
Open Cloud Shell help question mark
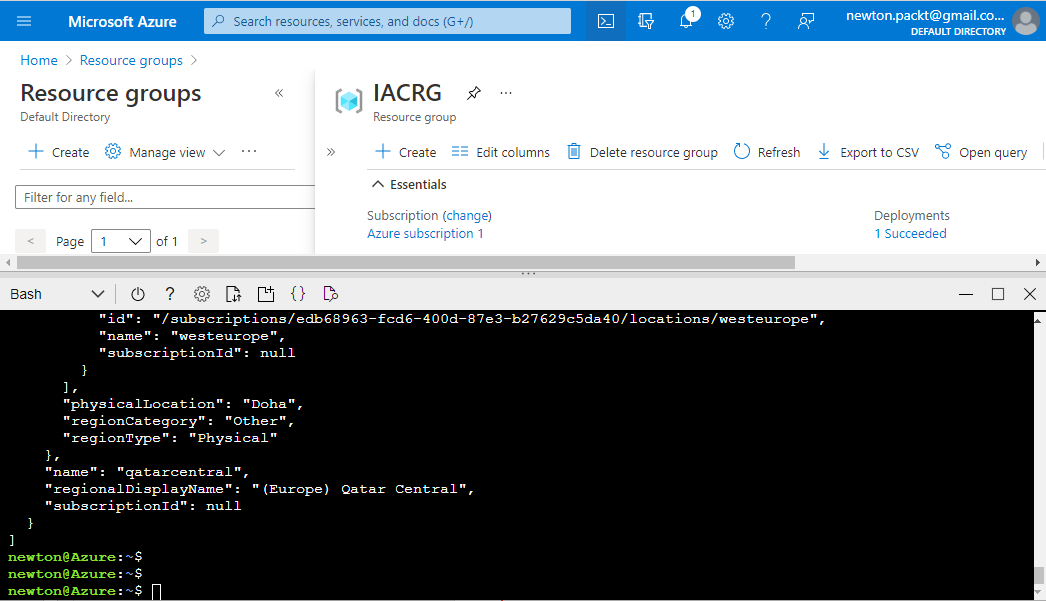(170, 294)
